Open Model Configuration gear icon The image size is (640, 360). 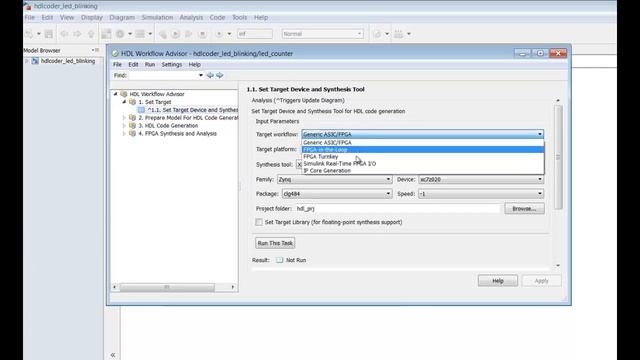tap(120, 34)
